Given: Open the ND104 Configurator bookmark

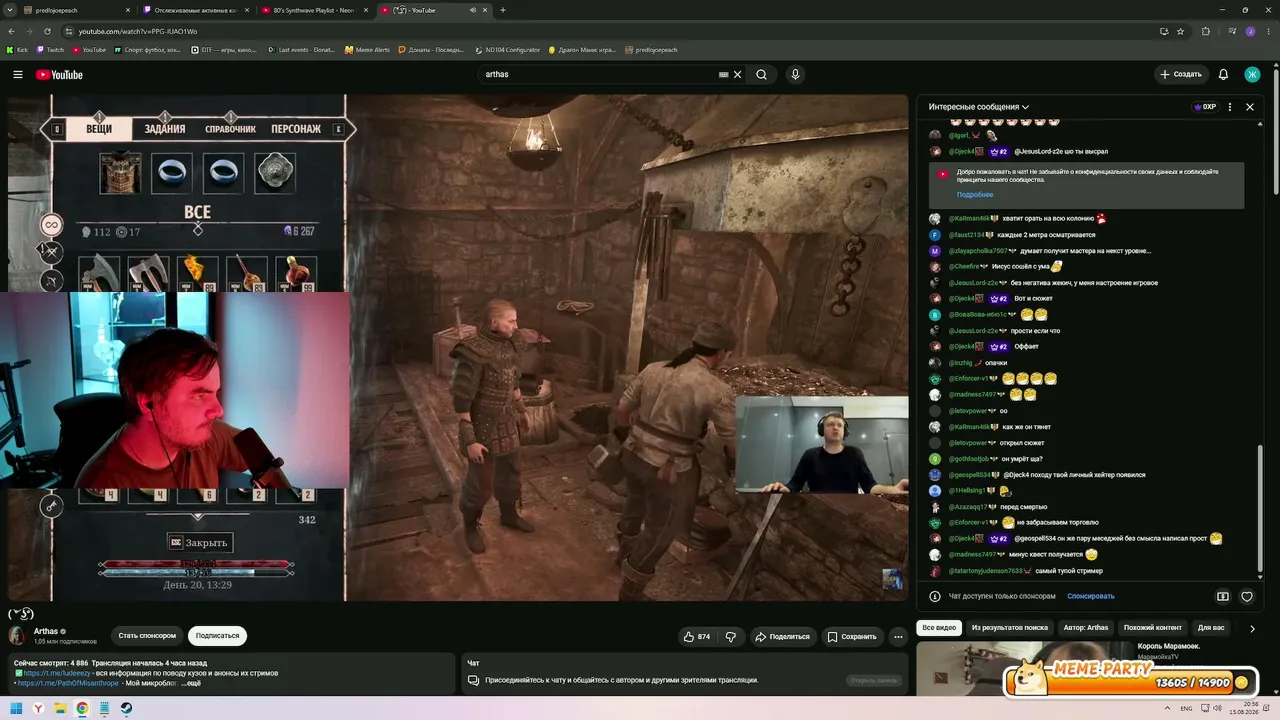Looking at the screenshot, I should coord(507,50).
